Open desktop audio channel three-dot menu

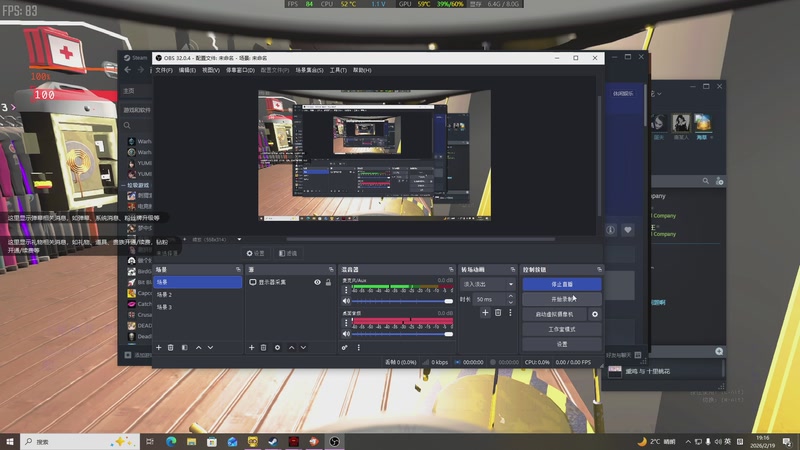tap(346, 323)
